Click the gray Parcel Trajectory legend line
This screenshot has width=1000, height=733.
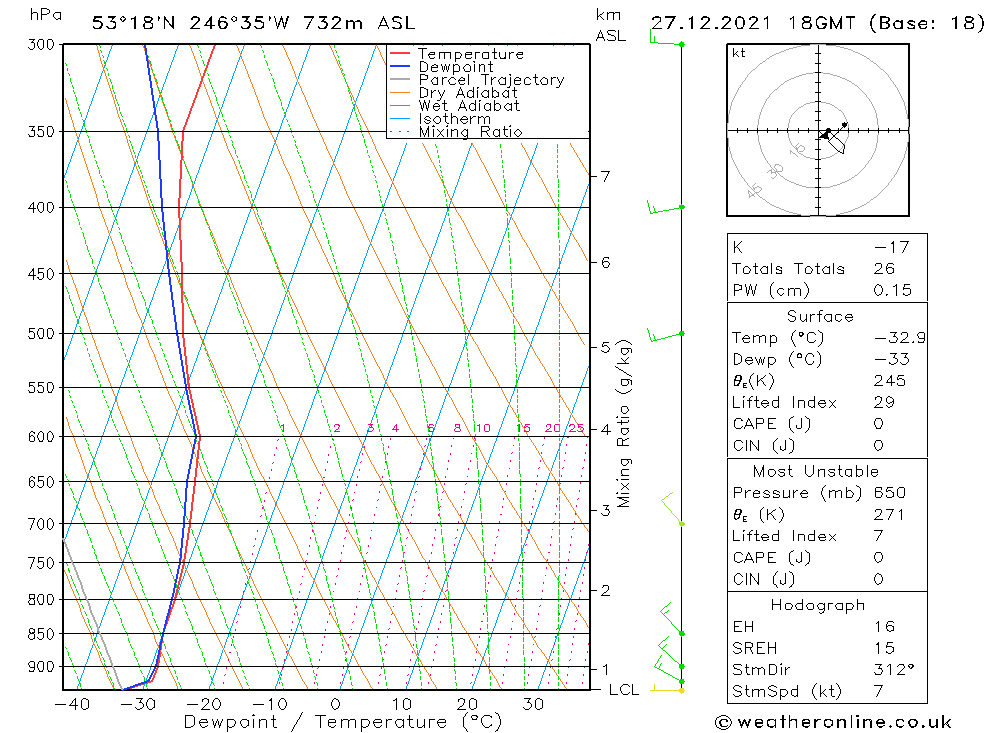point(399,80)
